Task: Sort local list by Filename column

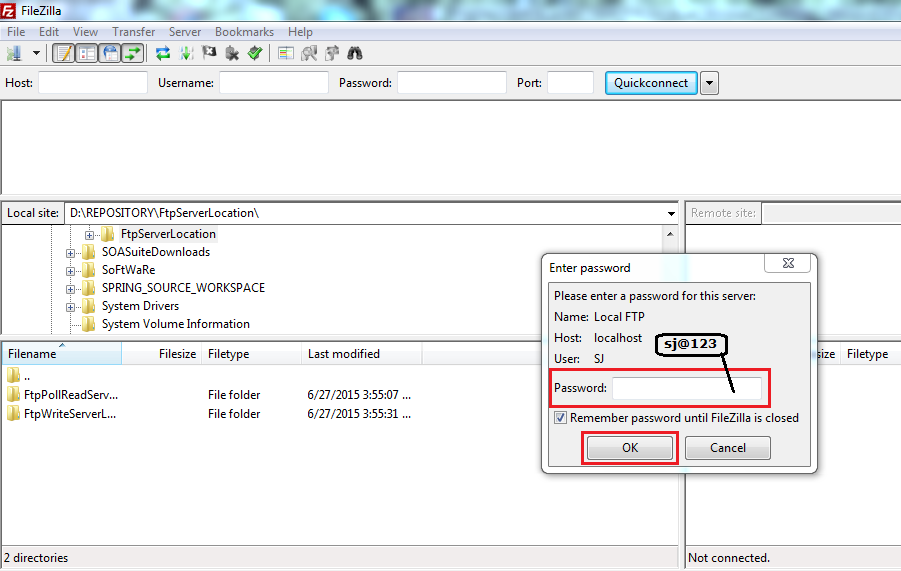Action: coord(61,354)
